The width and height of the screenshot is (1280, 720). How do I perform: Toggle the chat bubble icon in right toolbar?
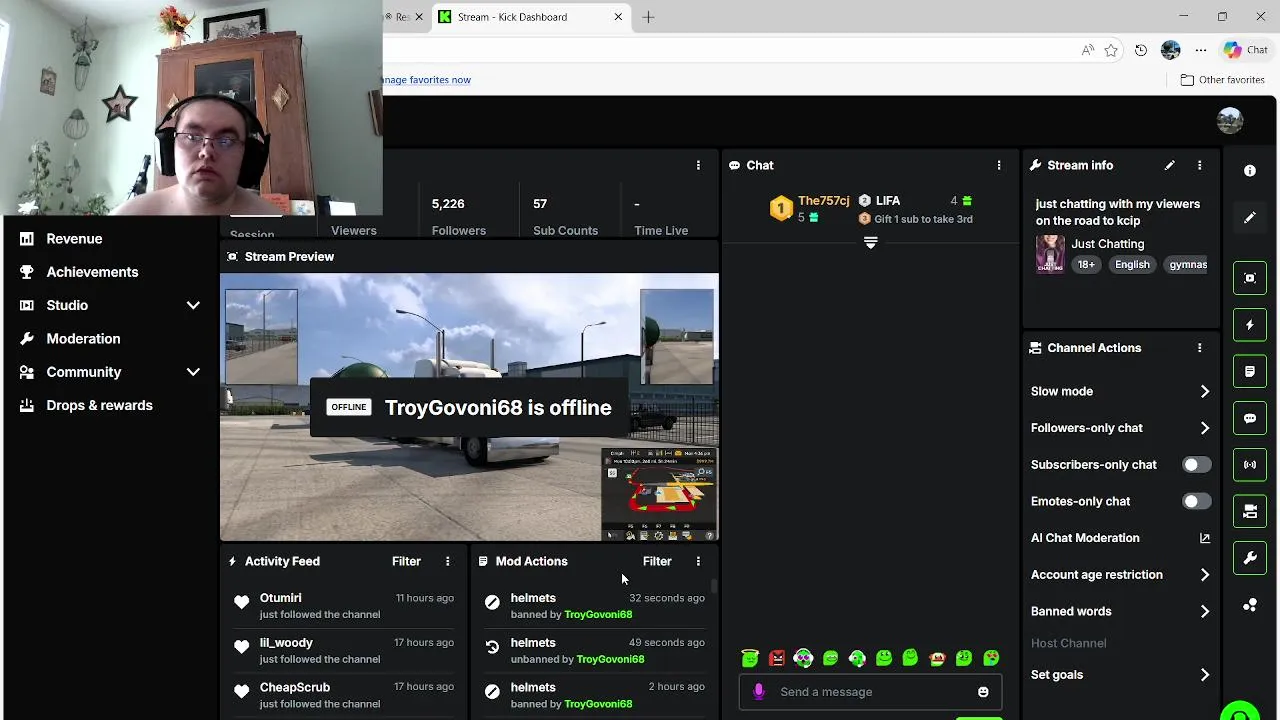pos(1250,418)
